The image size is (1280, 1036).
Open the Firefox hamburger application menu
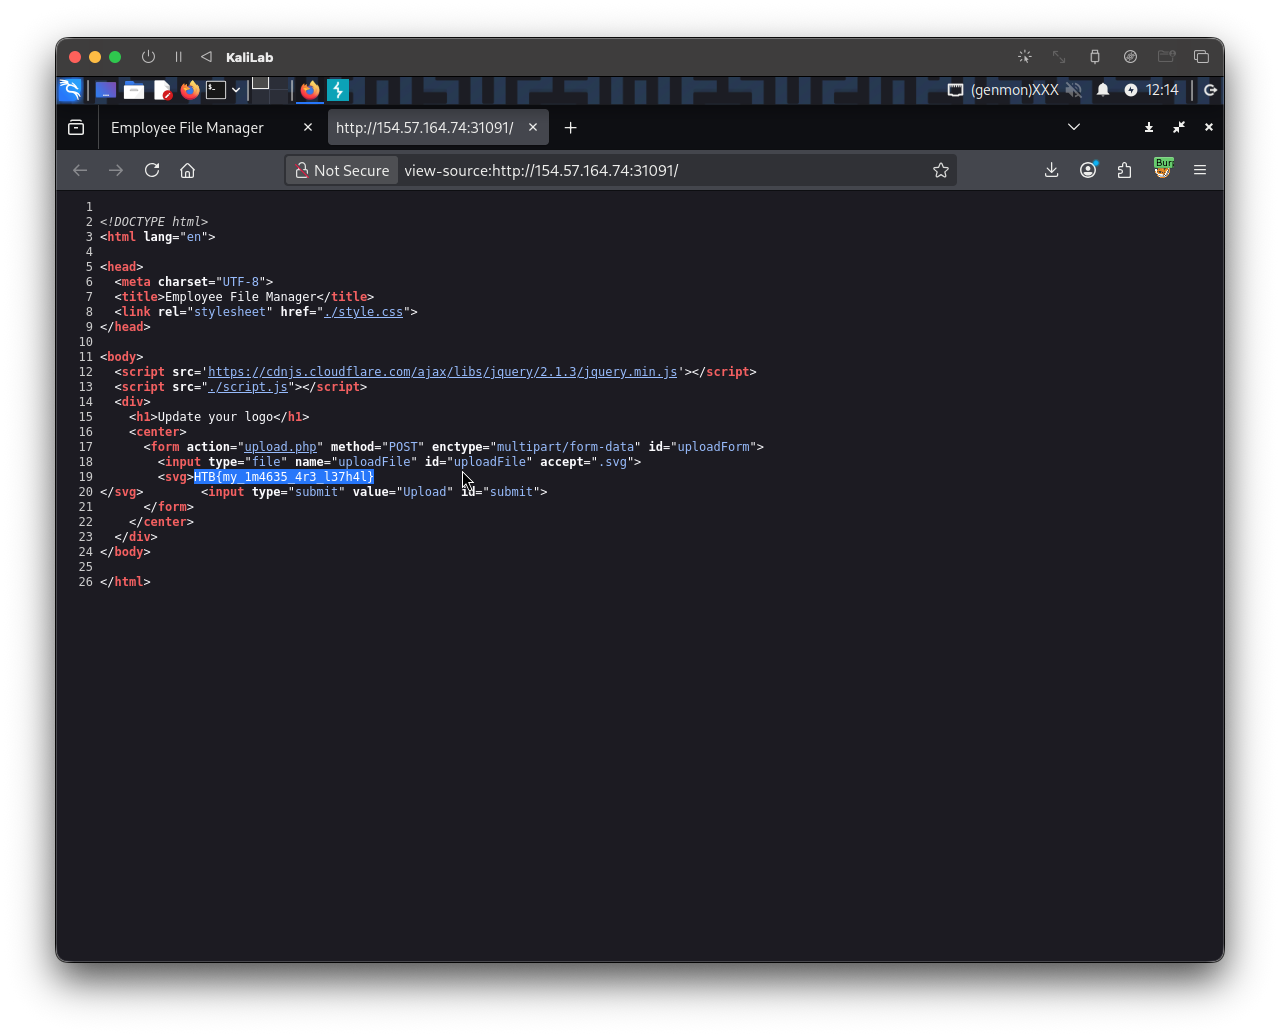tap(1199, 170)
